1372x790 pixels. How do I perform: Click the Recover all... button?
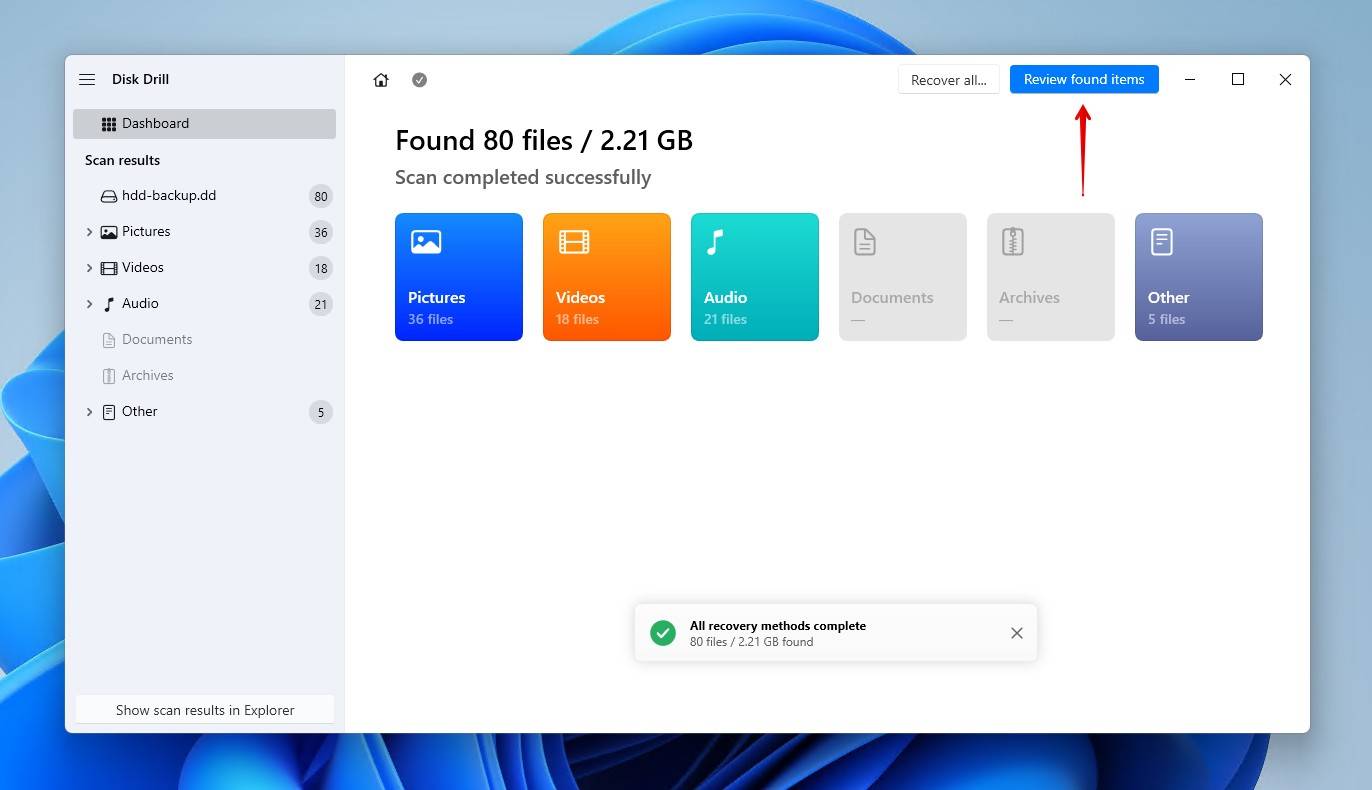coord(948,80)
